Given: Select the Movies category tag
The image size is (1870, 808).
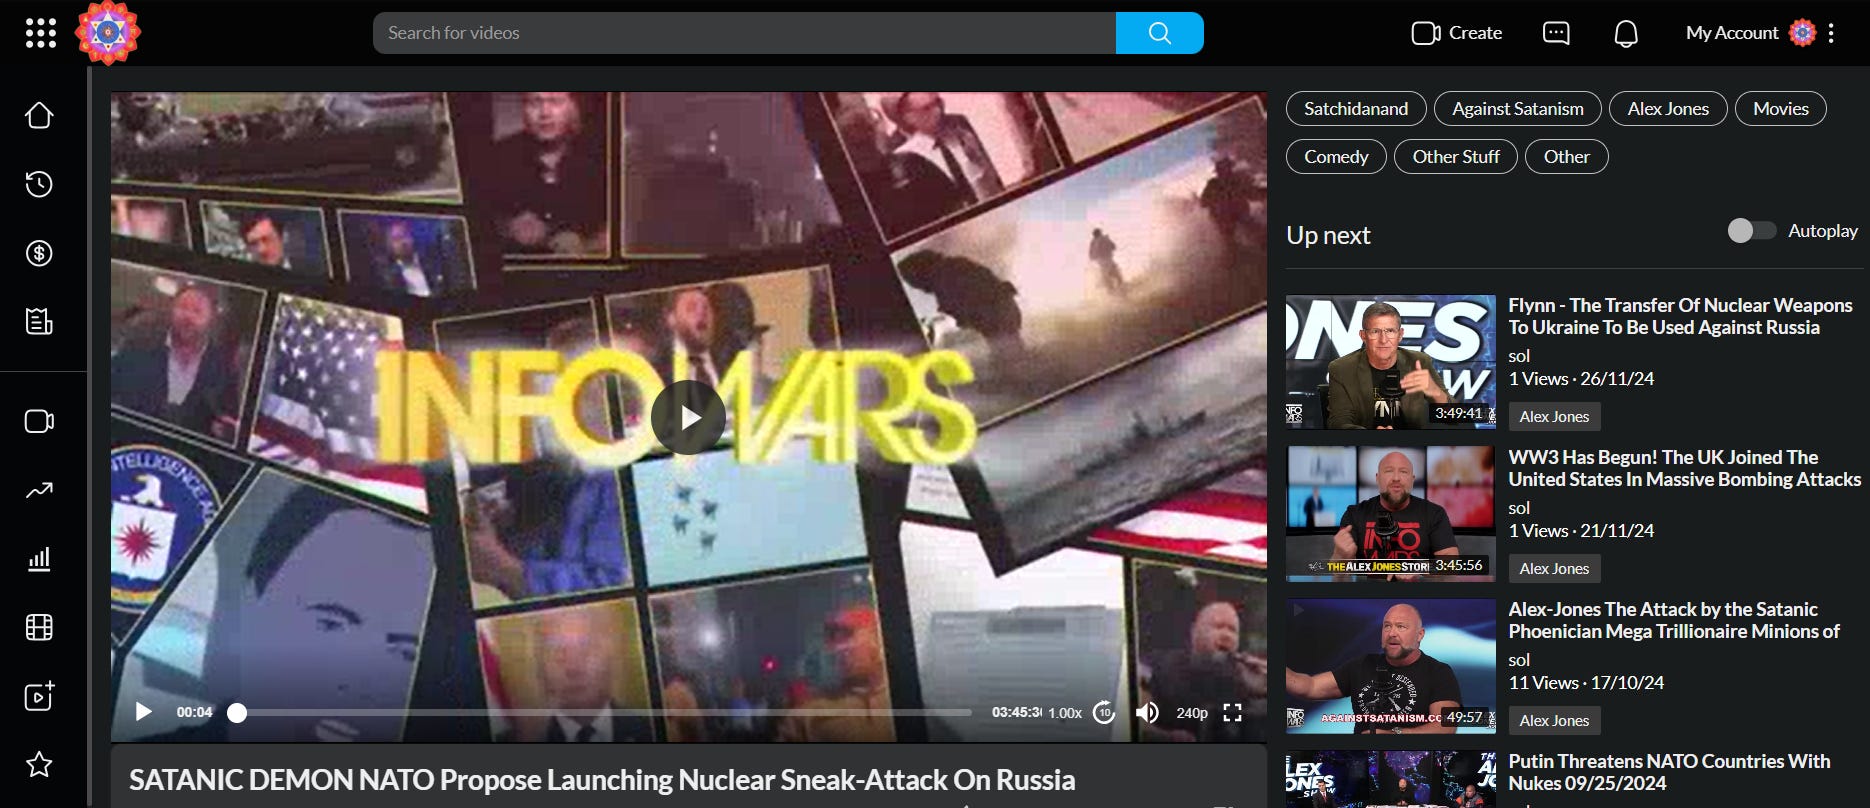Looking at the screenshot, I should [x=1781, y=109].
